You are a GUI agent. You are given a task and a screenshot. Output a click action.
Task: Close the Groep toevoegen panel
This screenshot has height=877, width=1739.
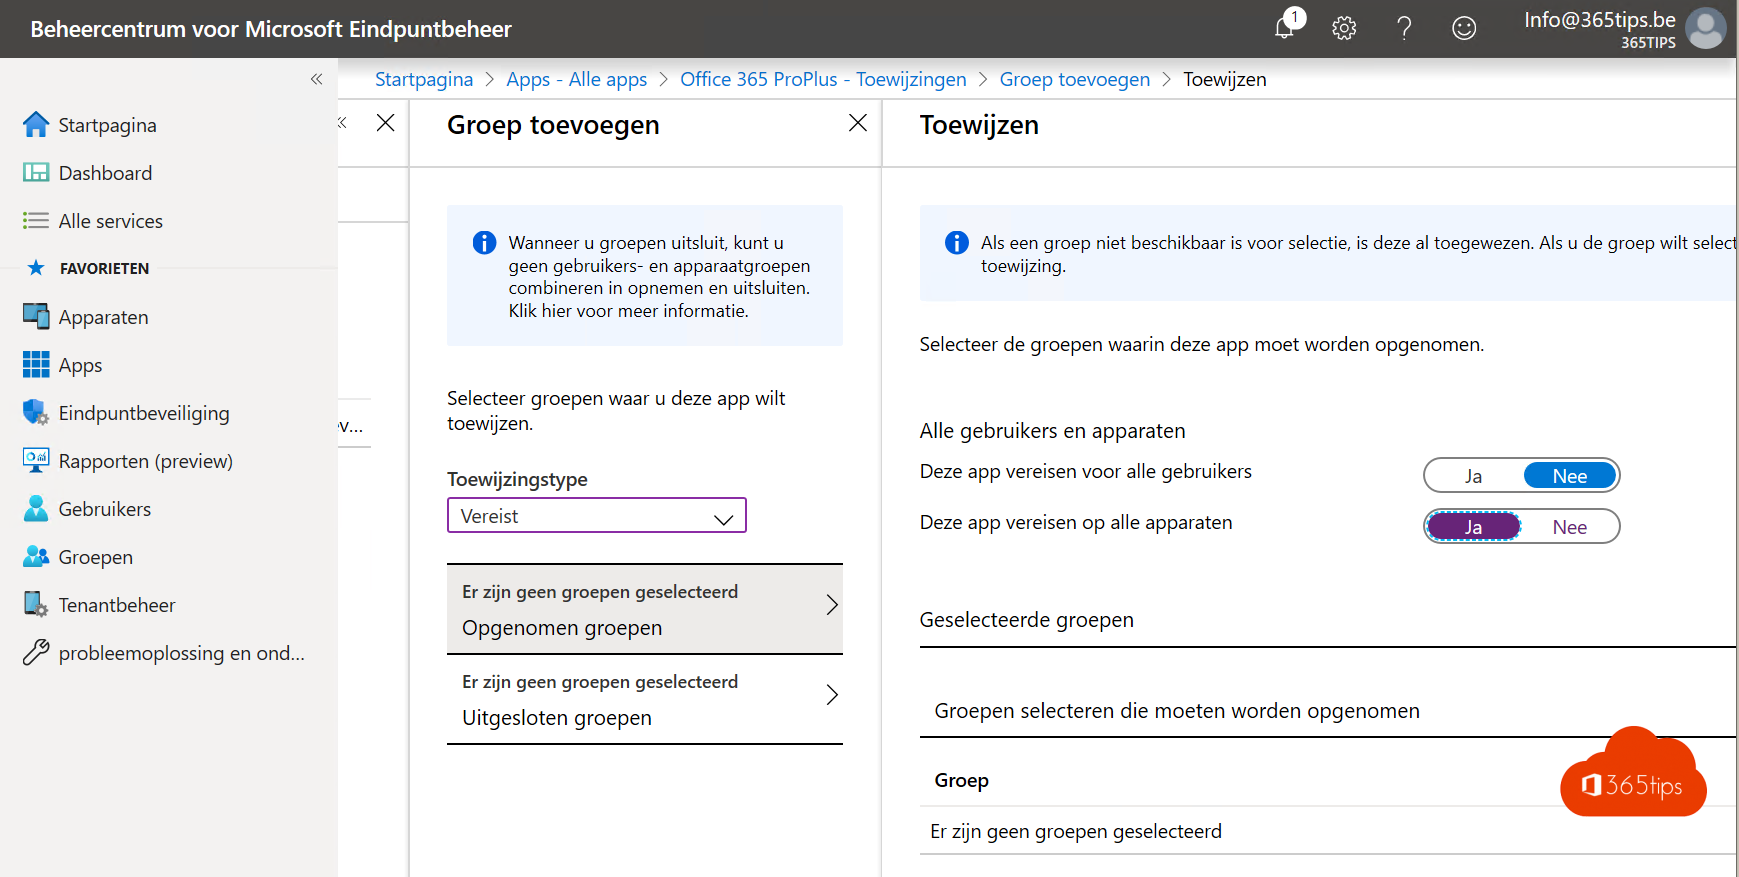coord(858,123)
